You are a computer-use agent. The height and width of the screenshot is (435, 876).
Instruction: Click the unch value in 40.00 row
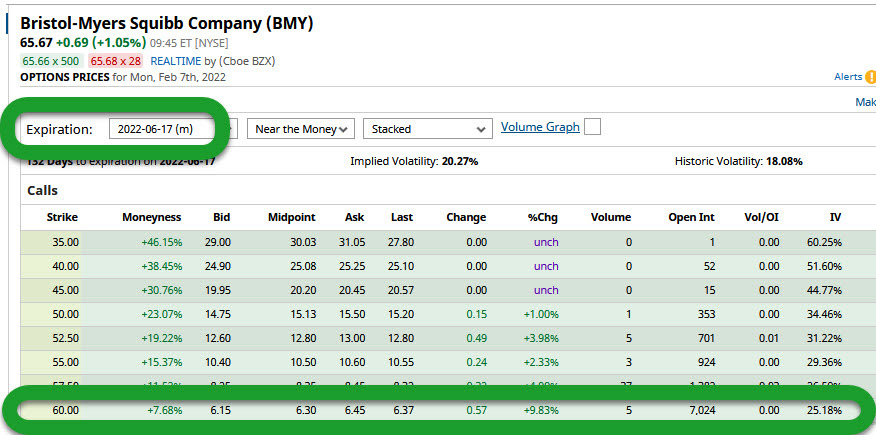click(546, 266)
